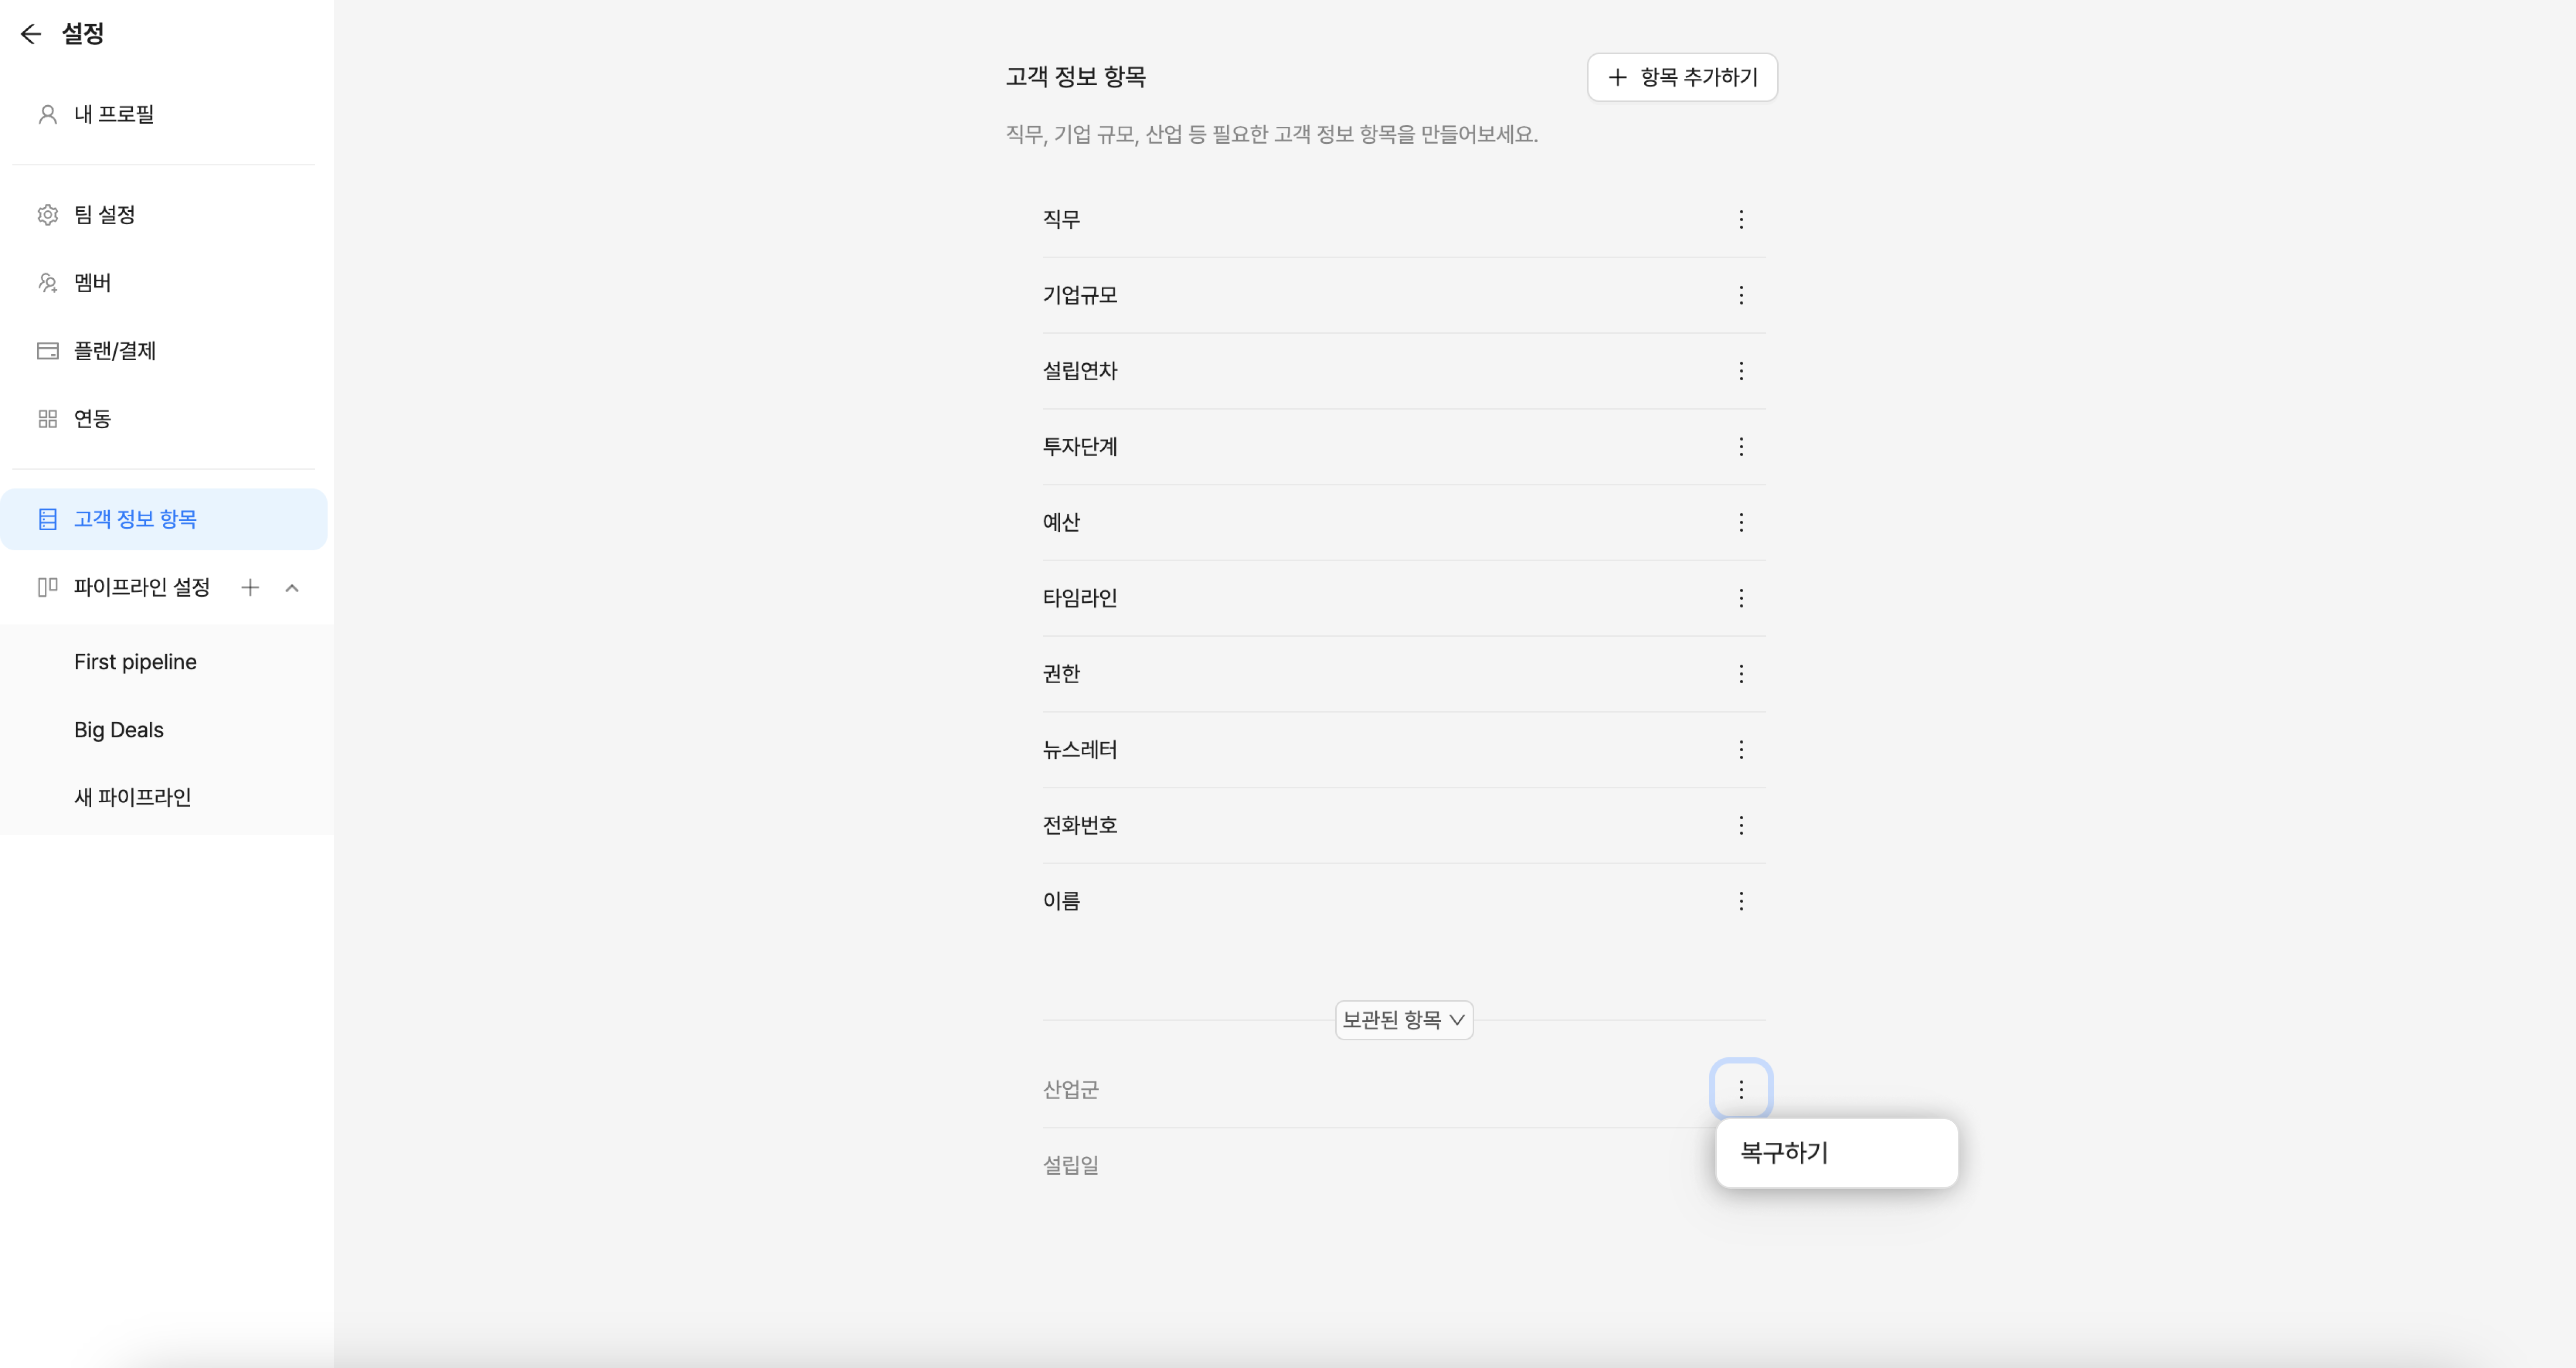The width and height of the screenshot is (2576, 1368).
Task: Click the 항목 추가하기 button
Action: (1681, 77)
